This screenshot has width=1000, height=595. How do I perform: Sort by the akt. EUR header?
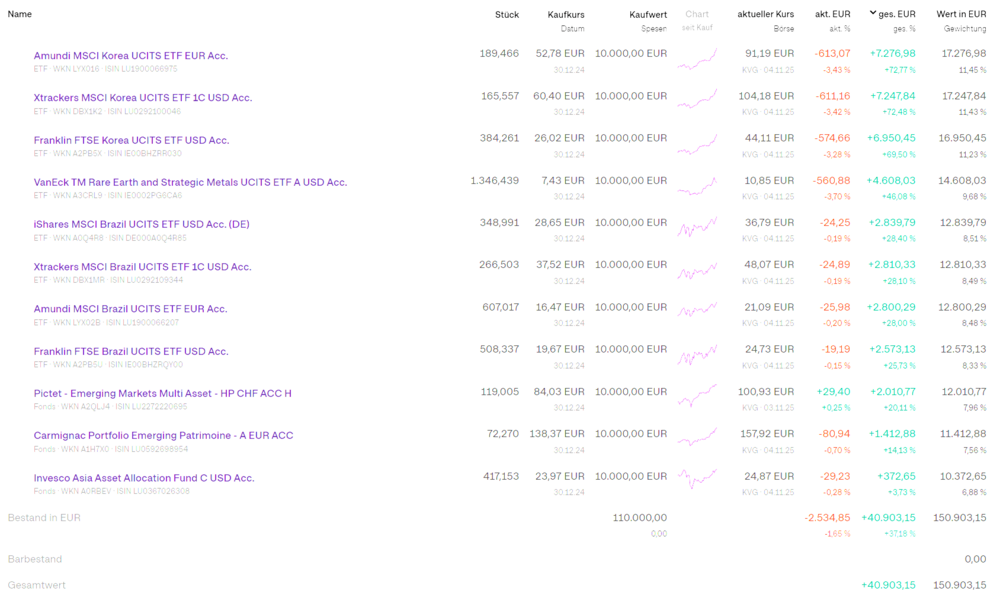coord(832,14)
